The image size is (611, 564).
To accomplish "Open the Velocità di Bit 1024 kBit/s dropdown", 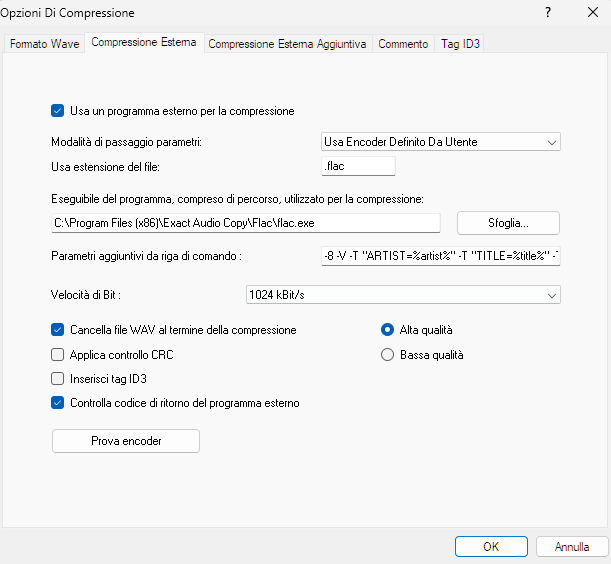I will coord(402,295).
